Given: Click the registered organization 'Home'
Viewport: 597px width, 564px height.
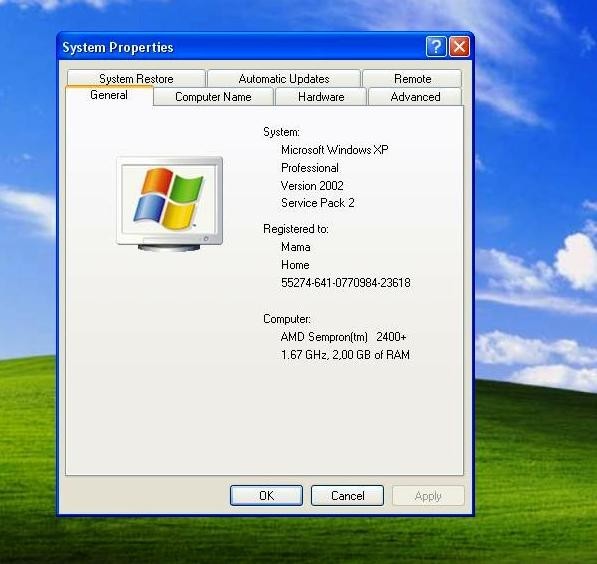Looking at the screenshot, I should click(x=295, y=265).
